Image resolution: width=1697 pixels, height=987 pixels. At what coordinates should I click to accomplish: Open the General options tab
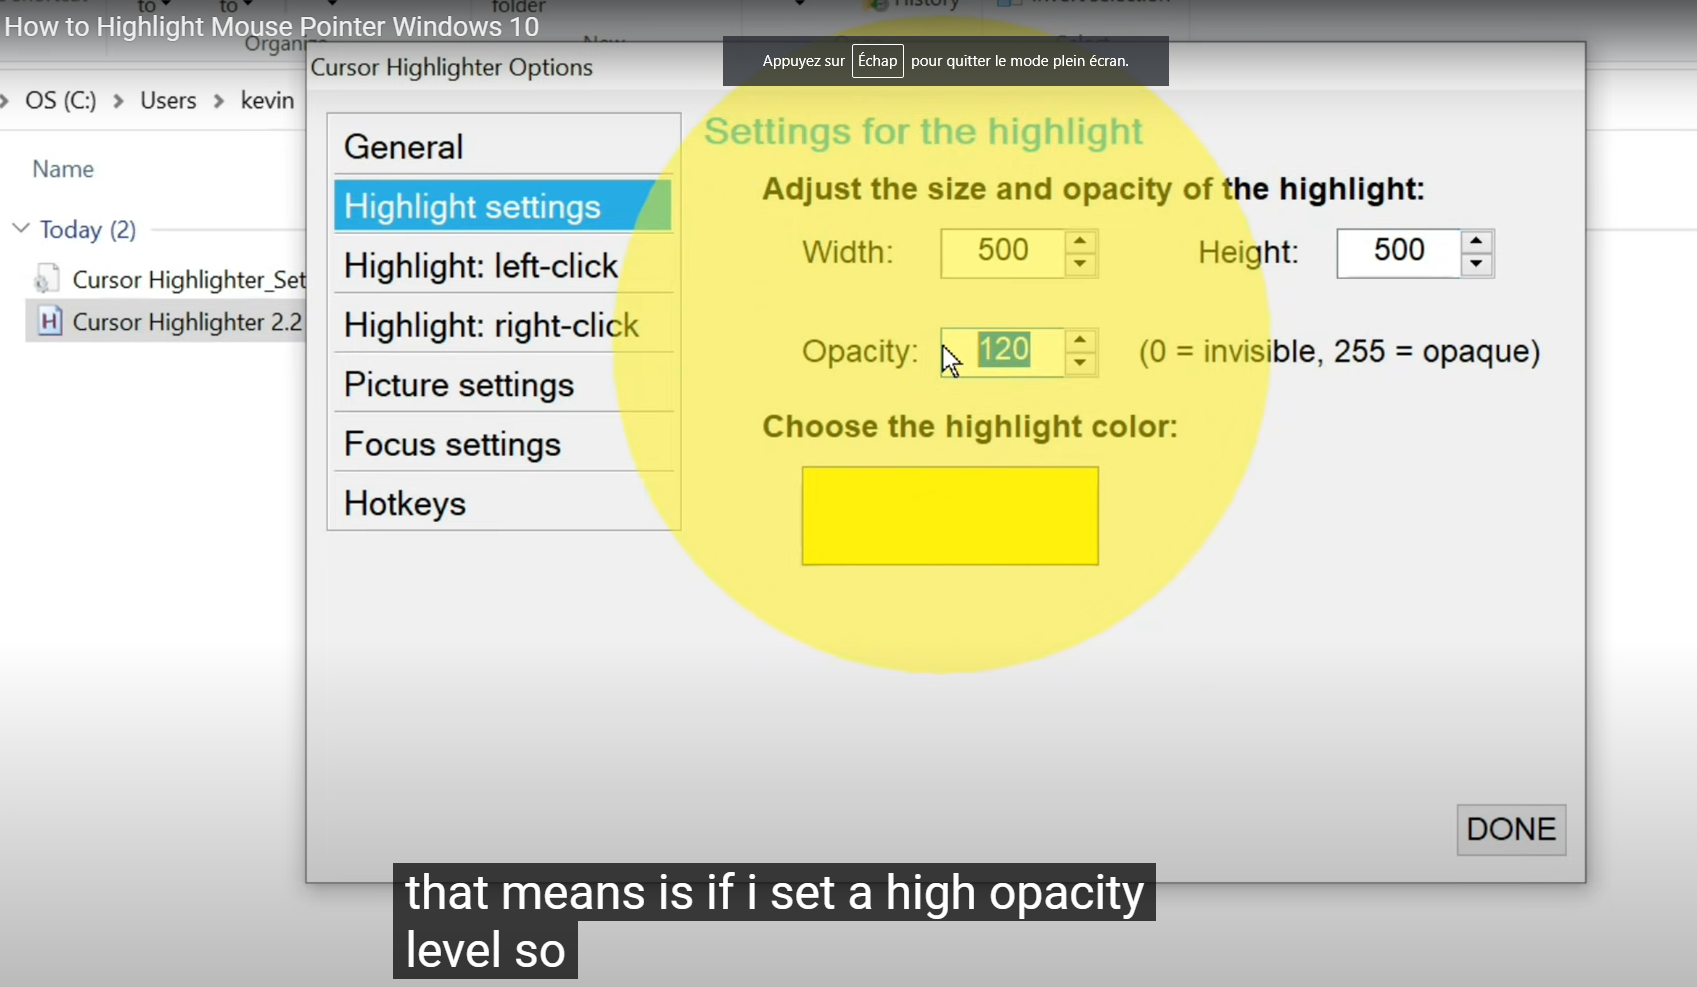pos(503,147)
